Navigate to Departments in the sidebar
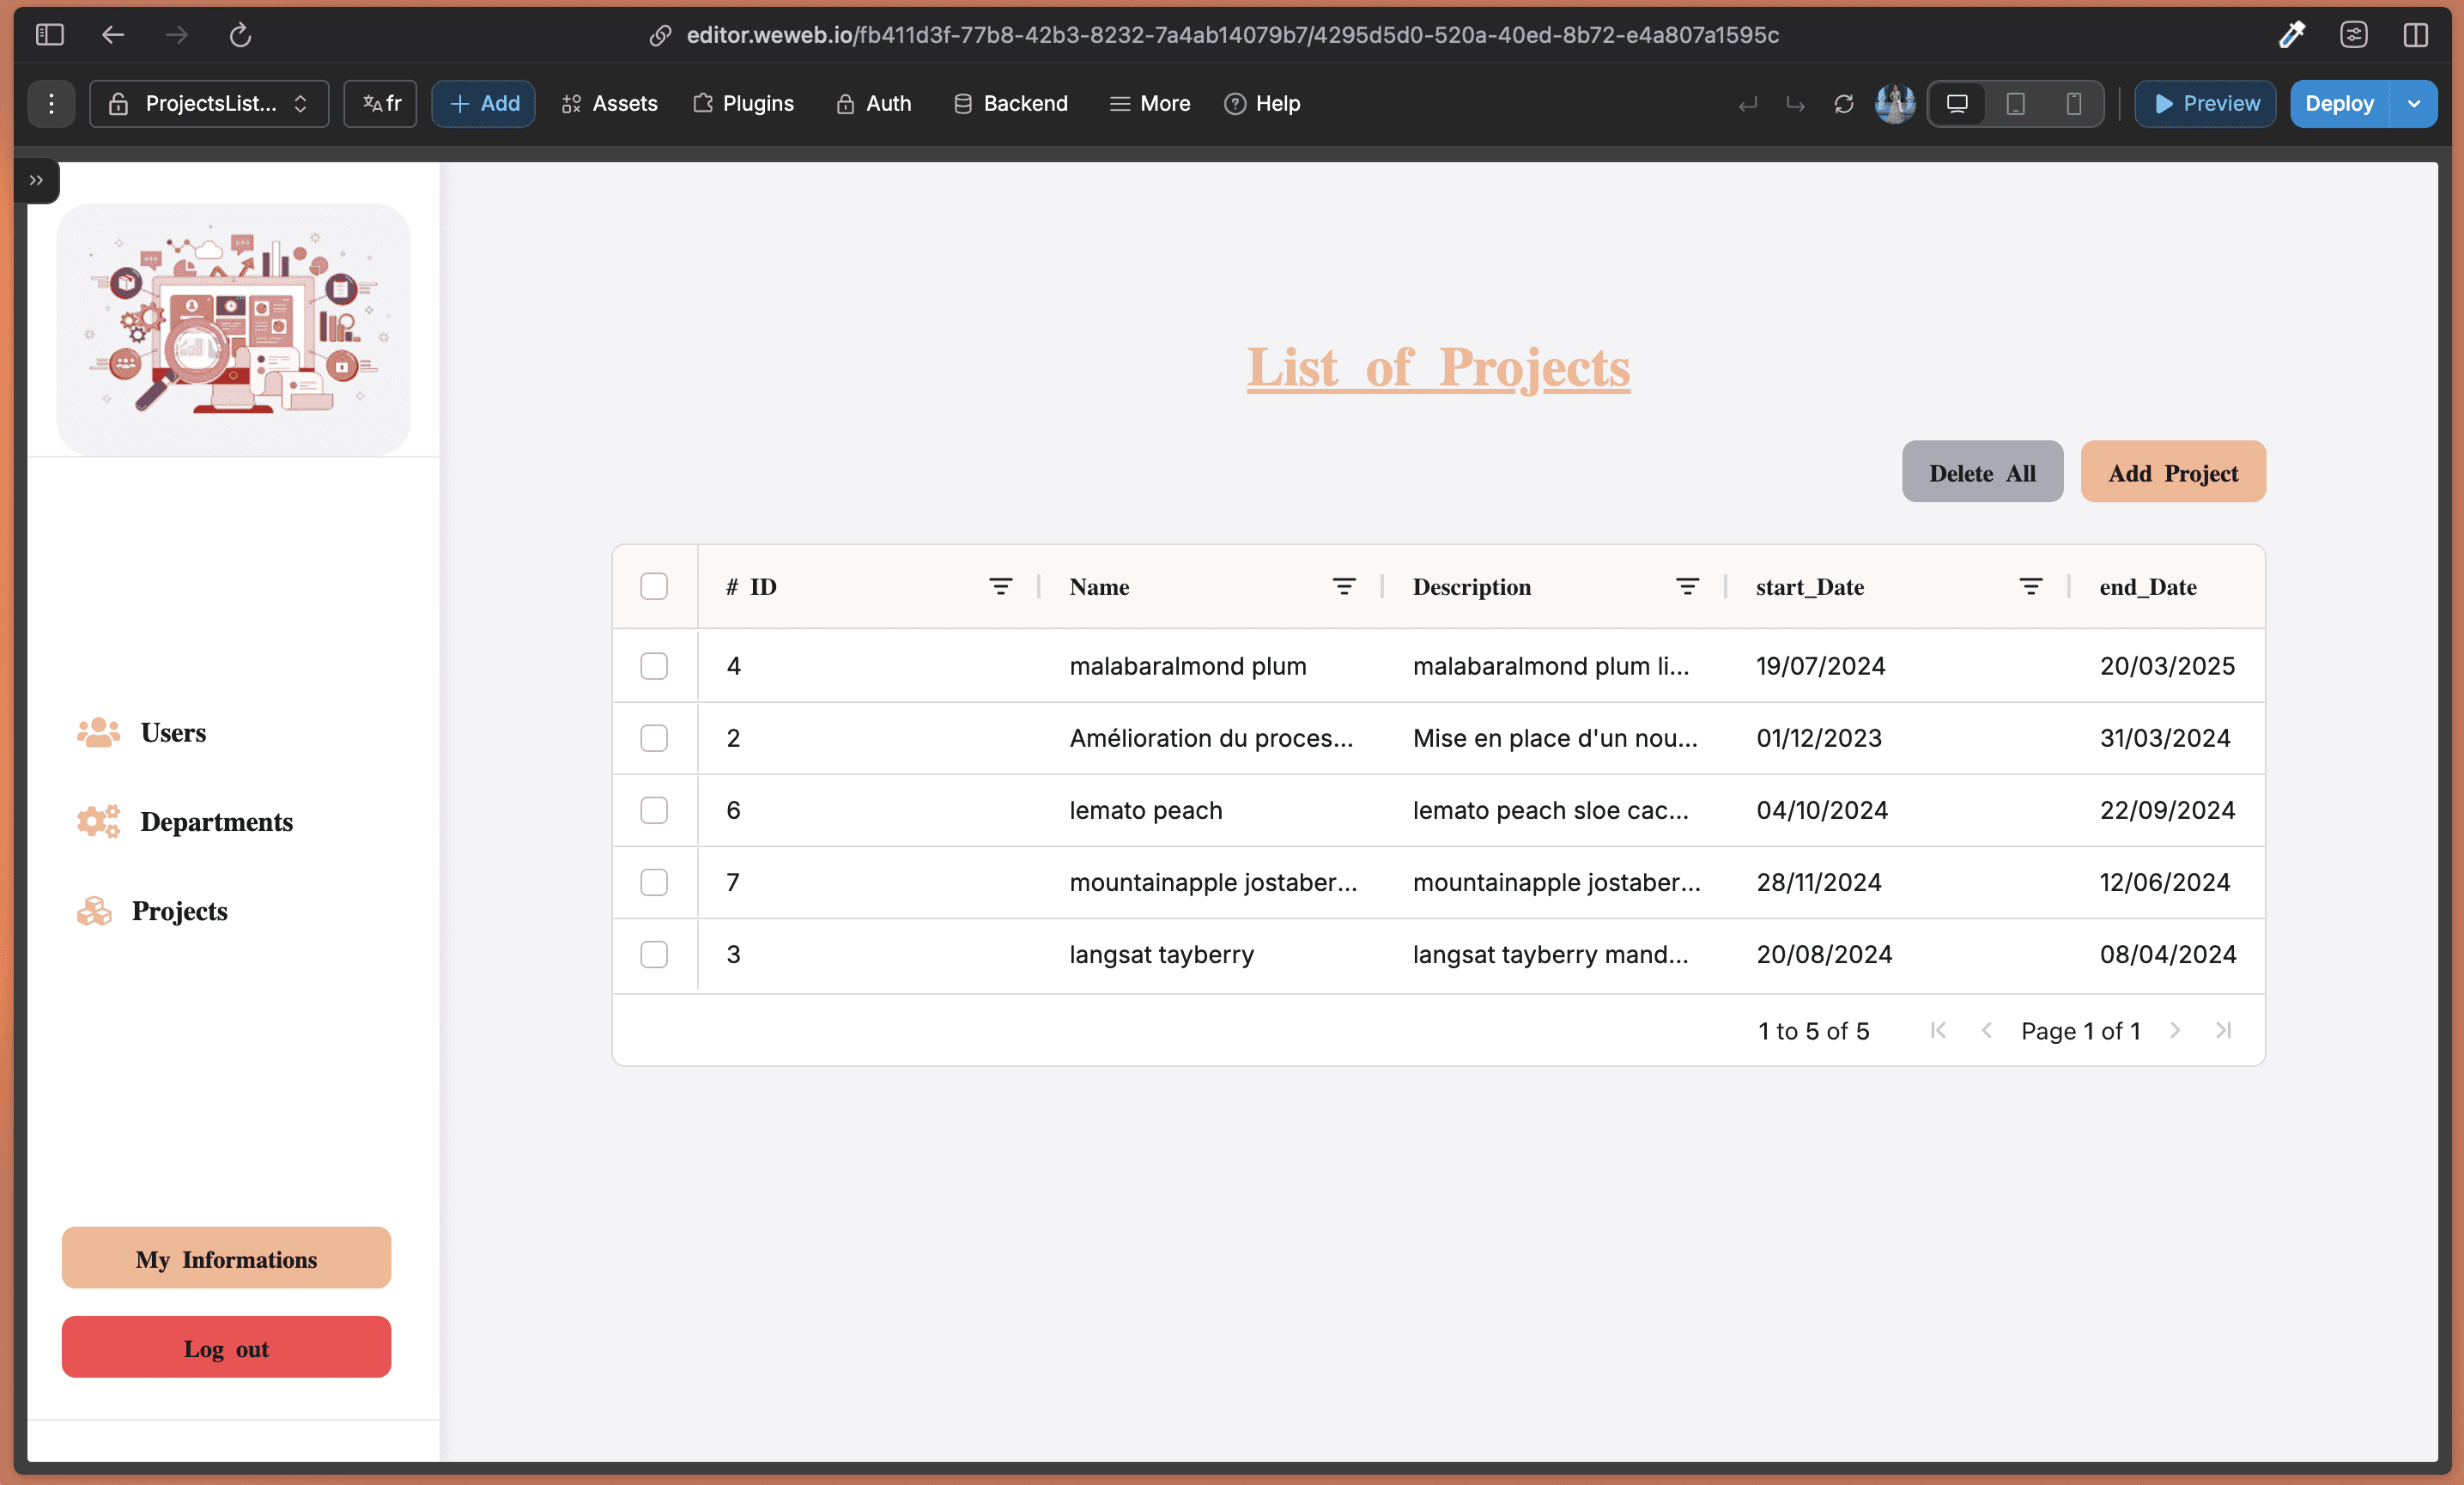The image size is (2464, 1485). [x=216, y=821]
